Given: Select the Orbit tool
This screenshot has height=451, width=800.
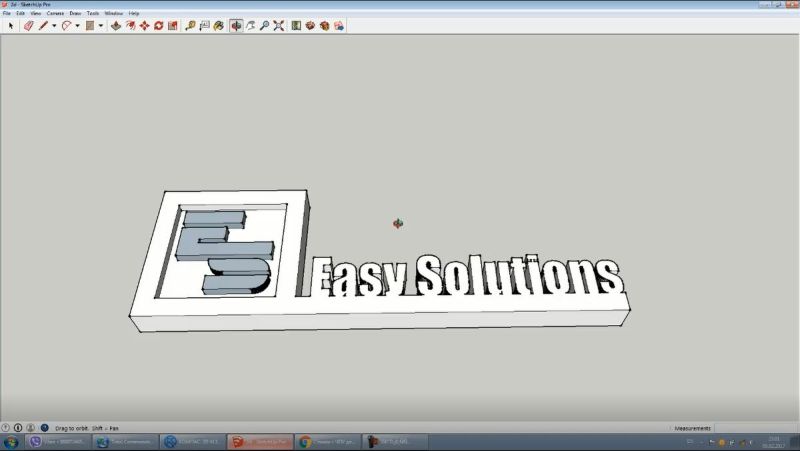Looking at the screenshot, I should 236,26.
